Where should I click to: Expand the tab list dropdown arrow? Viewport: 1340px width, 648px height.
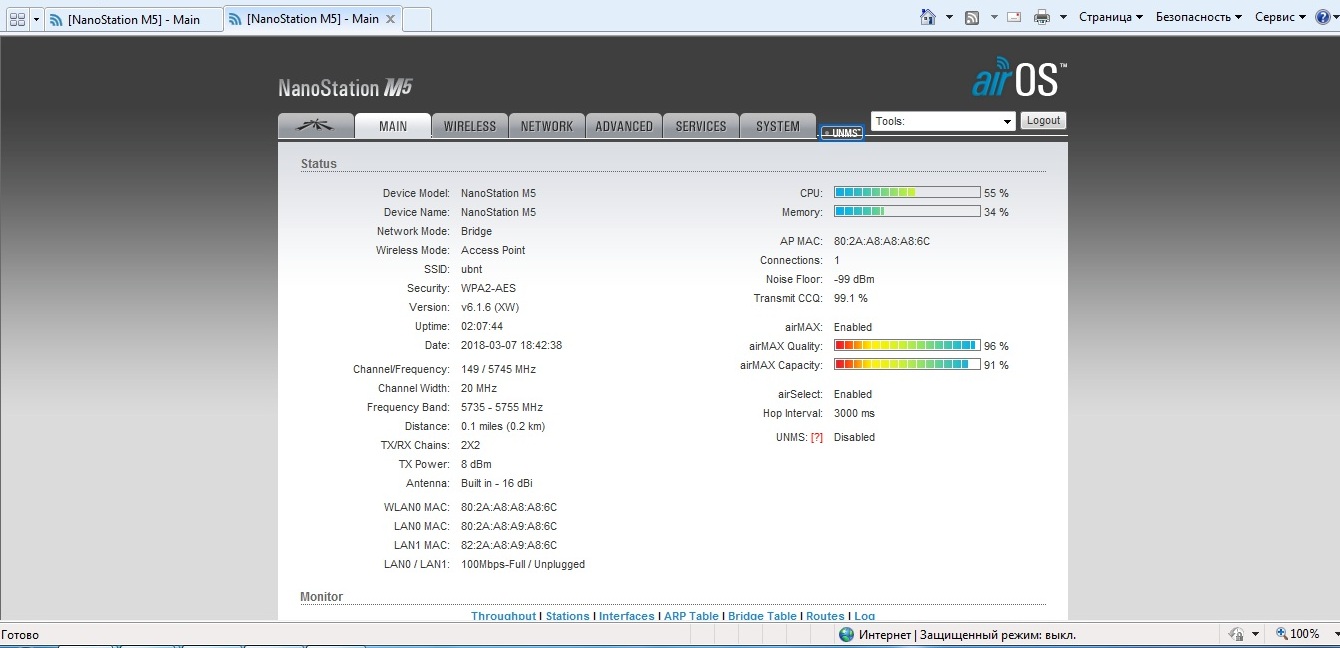pos(37,19)
